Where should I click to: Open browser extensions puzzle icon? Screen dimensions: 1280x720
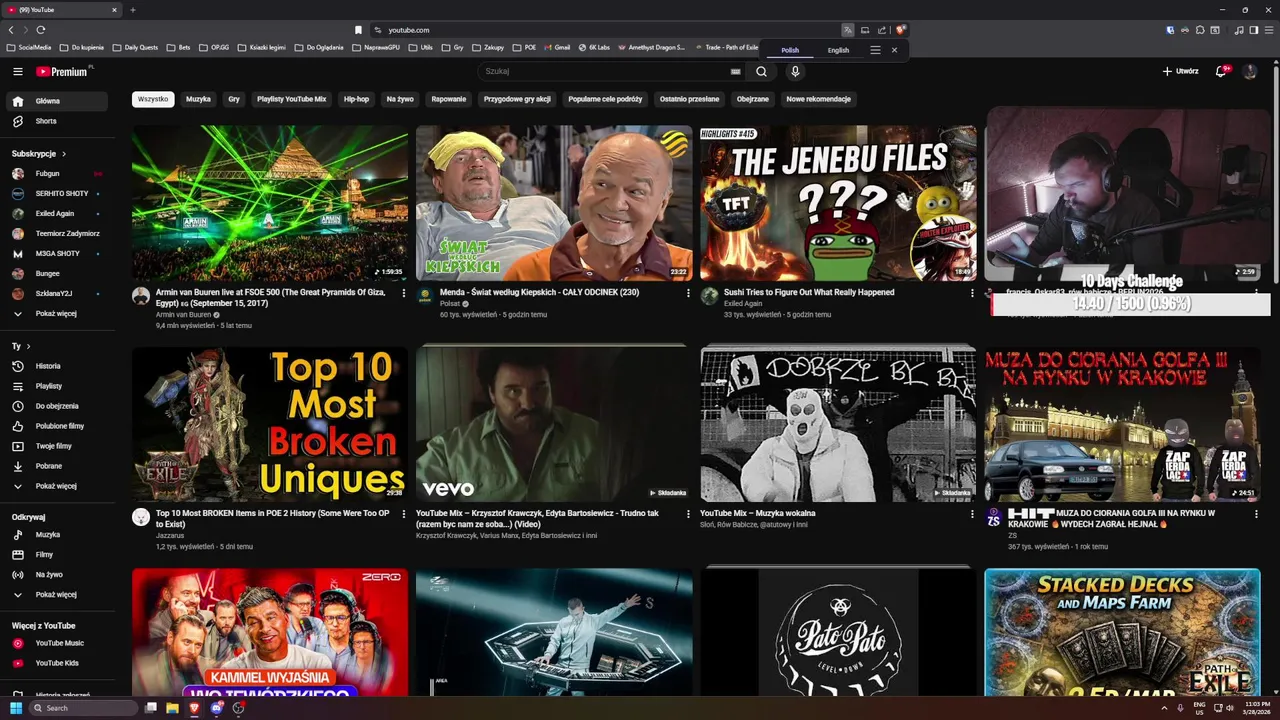(1200, 30)
